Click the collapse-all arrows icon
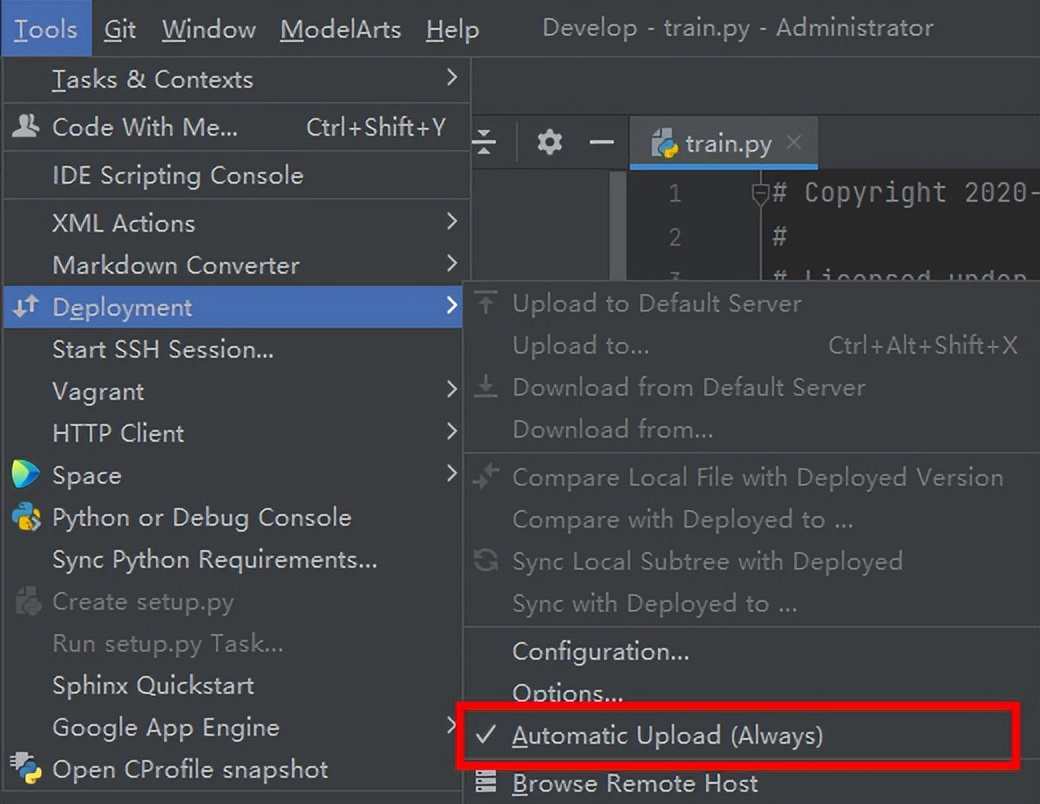This screenshot has width=1040, height=804. (x=484, y=142)
